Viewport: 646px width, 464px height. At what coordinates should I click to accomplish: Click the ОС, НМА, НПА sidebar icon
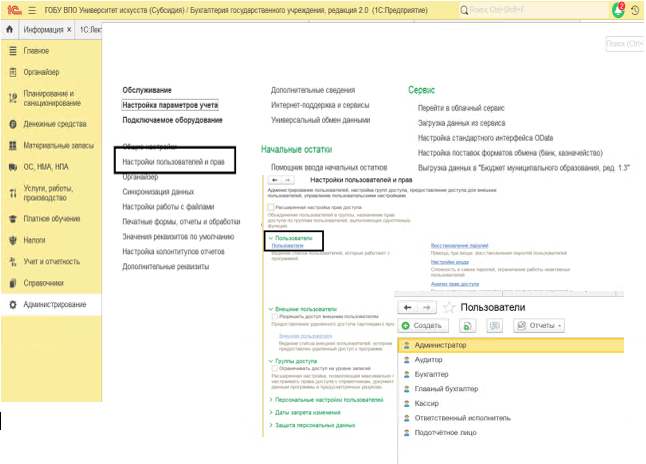pos(13,167)
